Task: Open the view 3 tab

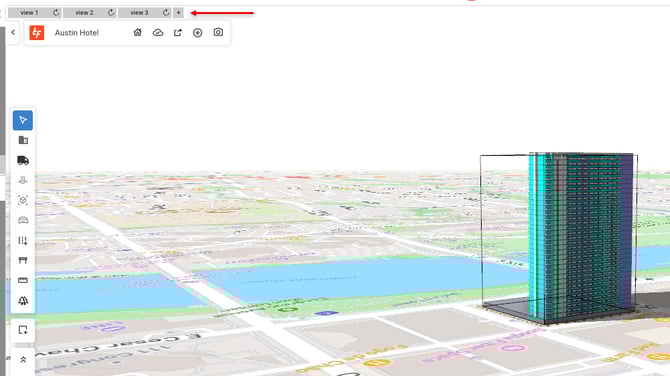Action: click(139, 13)
